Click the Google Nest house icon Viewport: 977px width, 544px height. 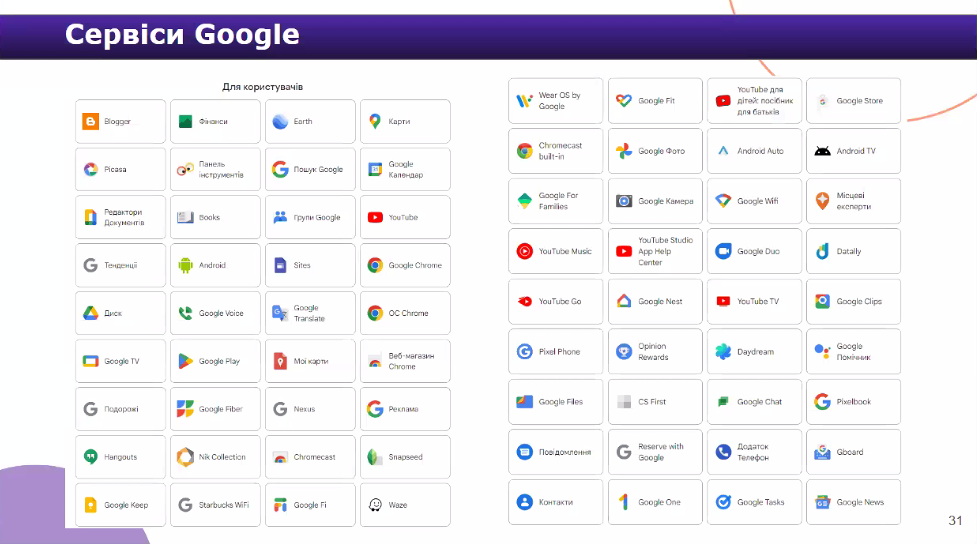[623, 301]
